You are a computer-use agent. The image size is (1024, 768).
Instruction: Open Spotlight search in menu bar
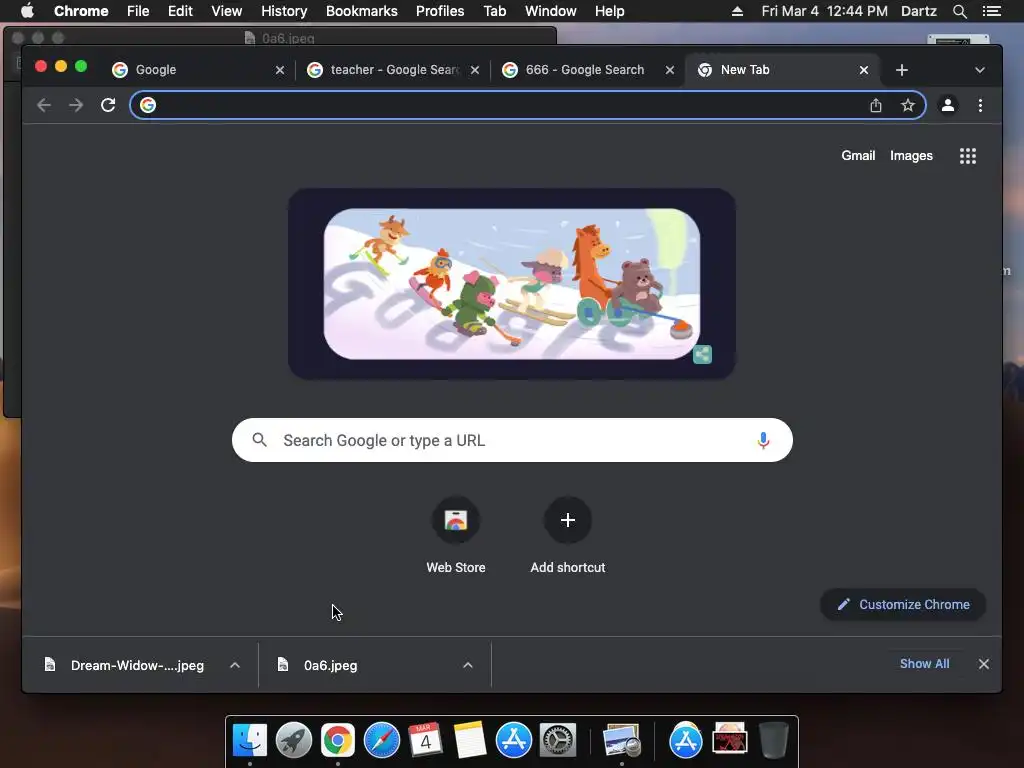coord(959,11)
